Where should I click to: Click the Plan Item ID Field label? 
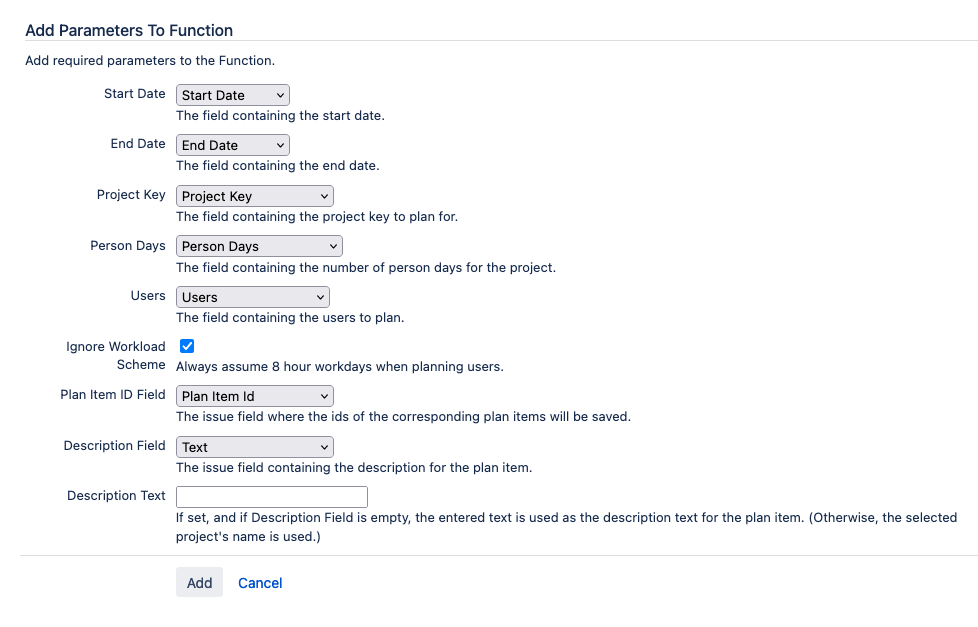(x=113, y=394)
